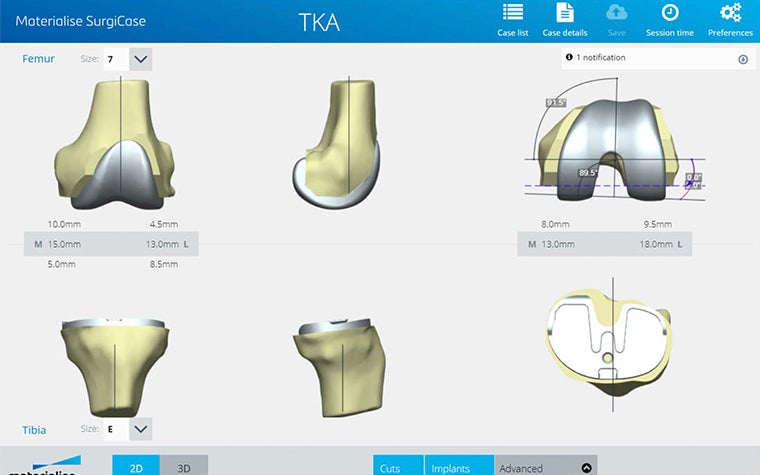Screen dimensions: 760x475
Task: Click the 9.5mm posterior measurement
Action: (x=658, y=224)
